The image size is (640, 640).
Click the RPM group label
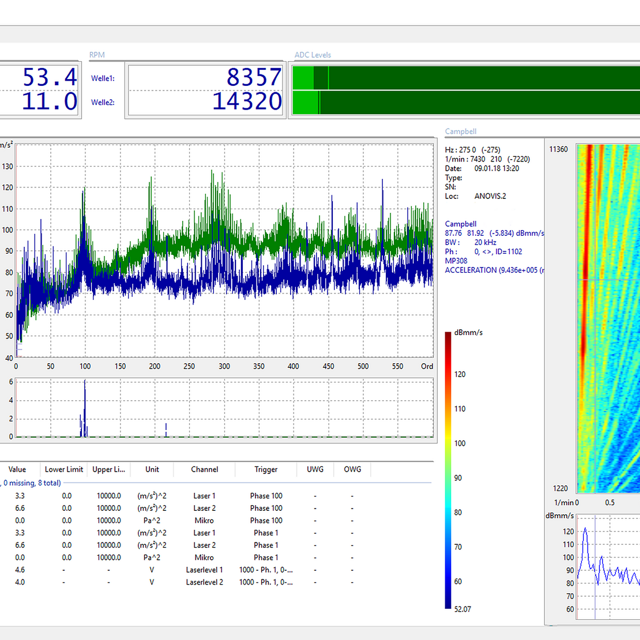97,55
